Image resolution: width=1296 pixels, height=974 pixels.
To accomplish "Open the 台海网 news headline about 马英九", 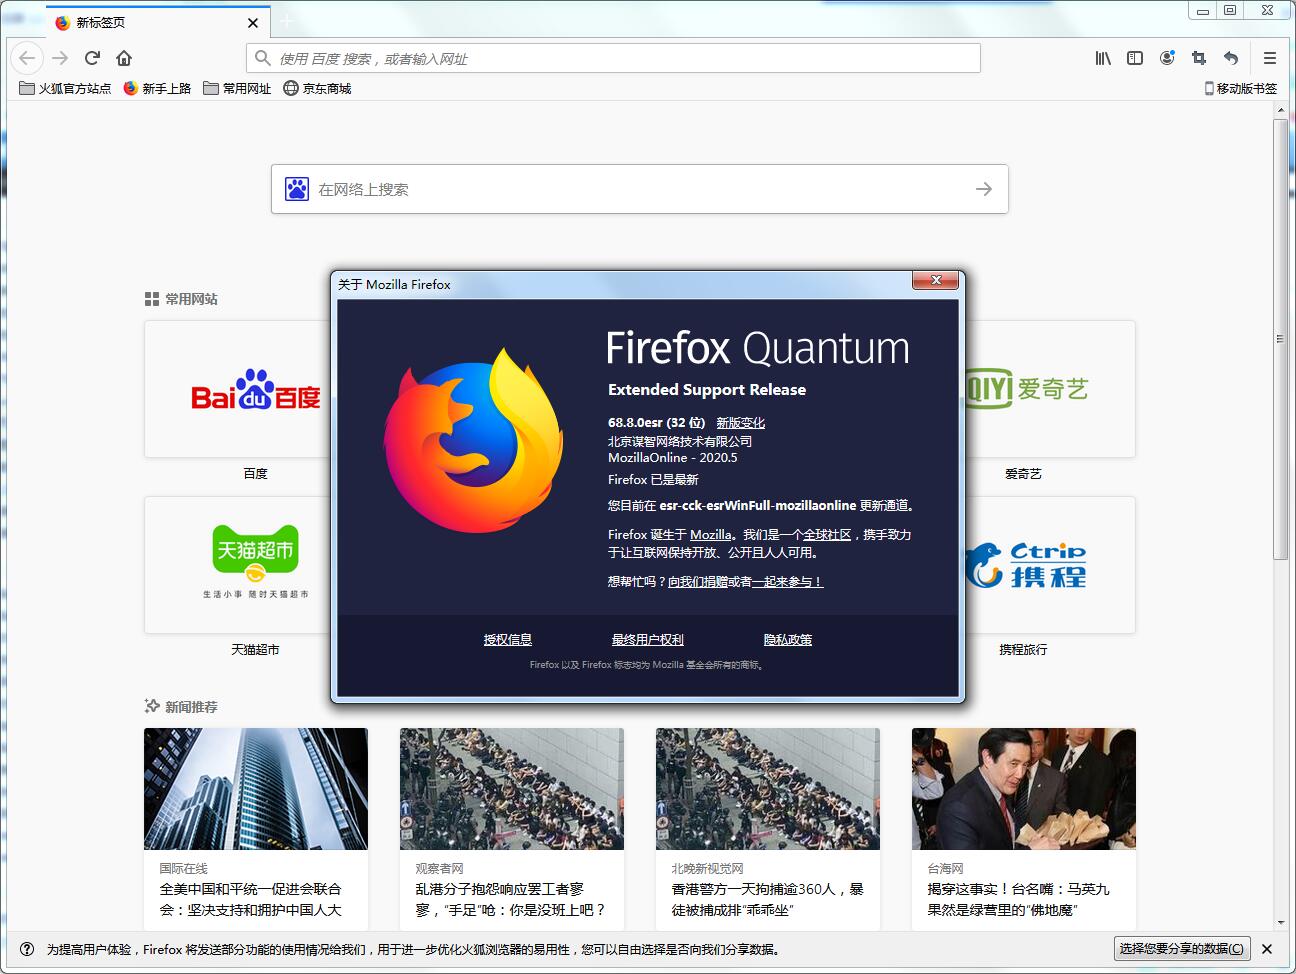I will [1019, 900].
